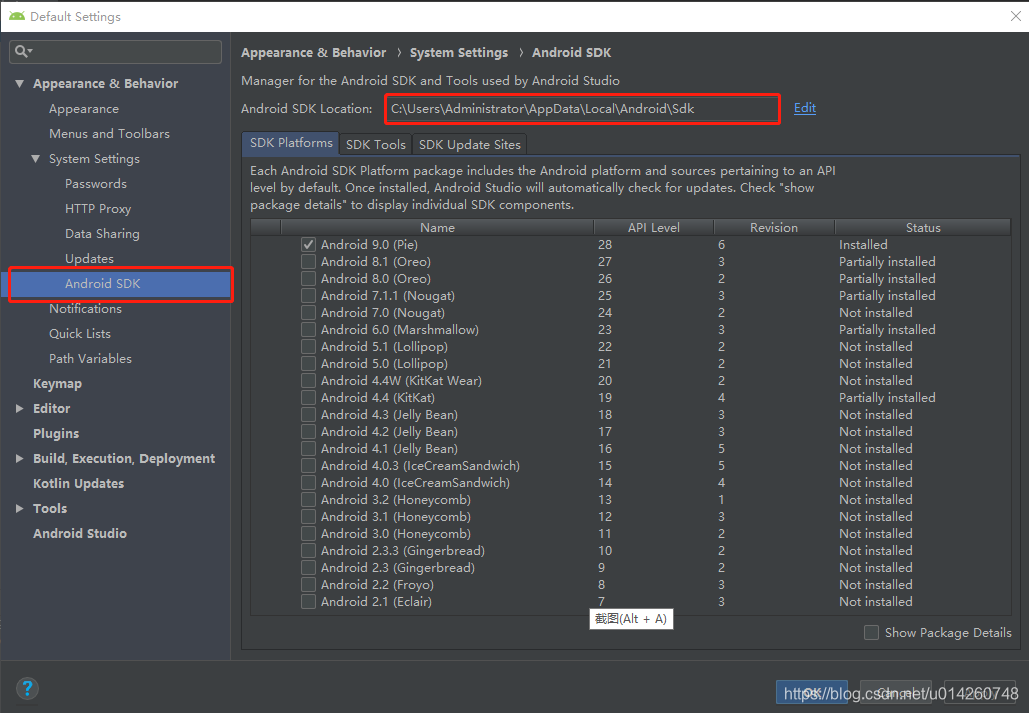Click the help question mark icon

[x=27, y=689]
